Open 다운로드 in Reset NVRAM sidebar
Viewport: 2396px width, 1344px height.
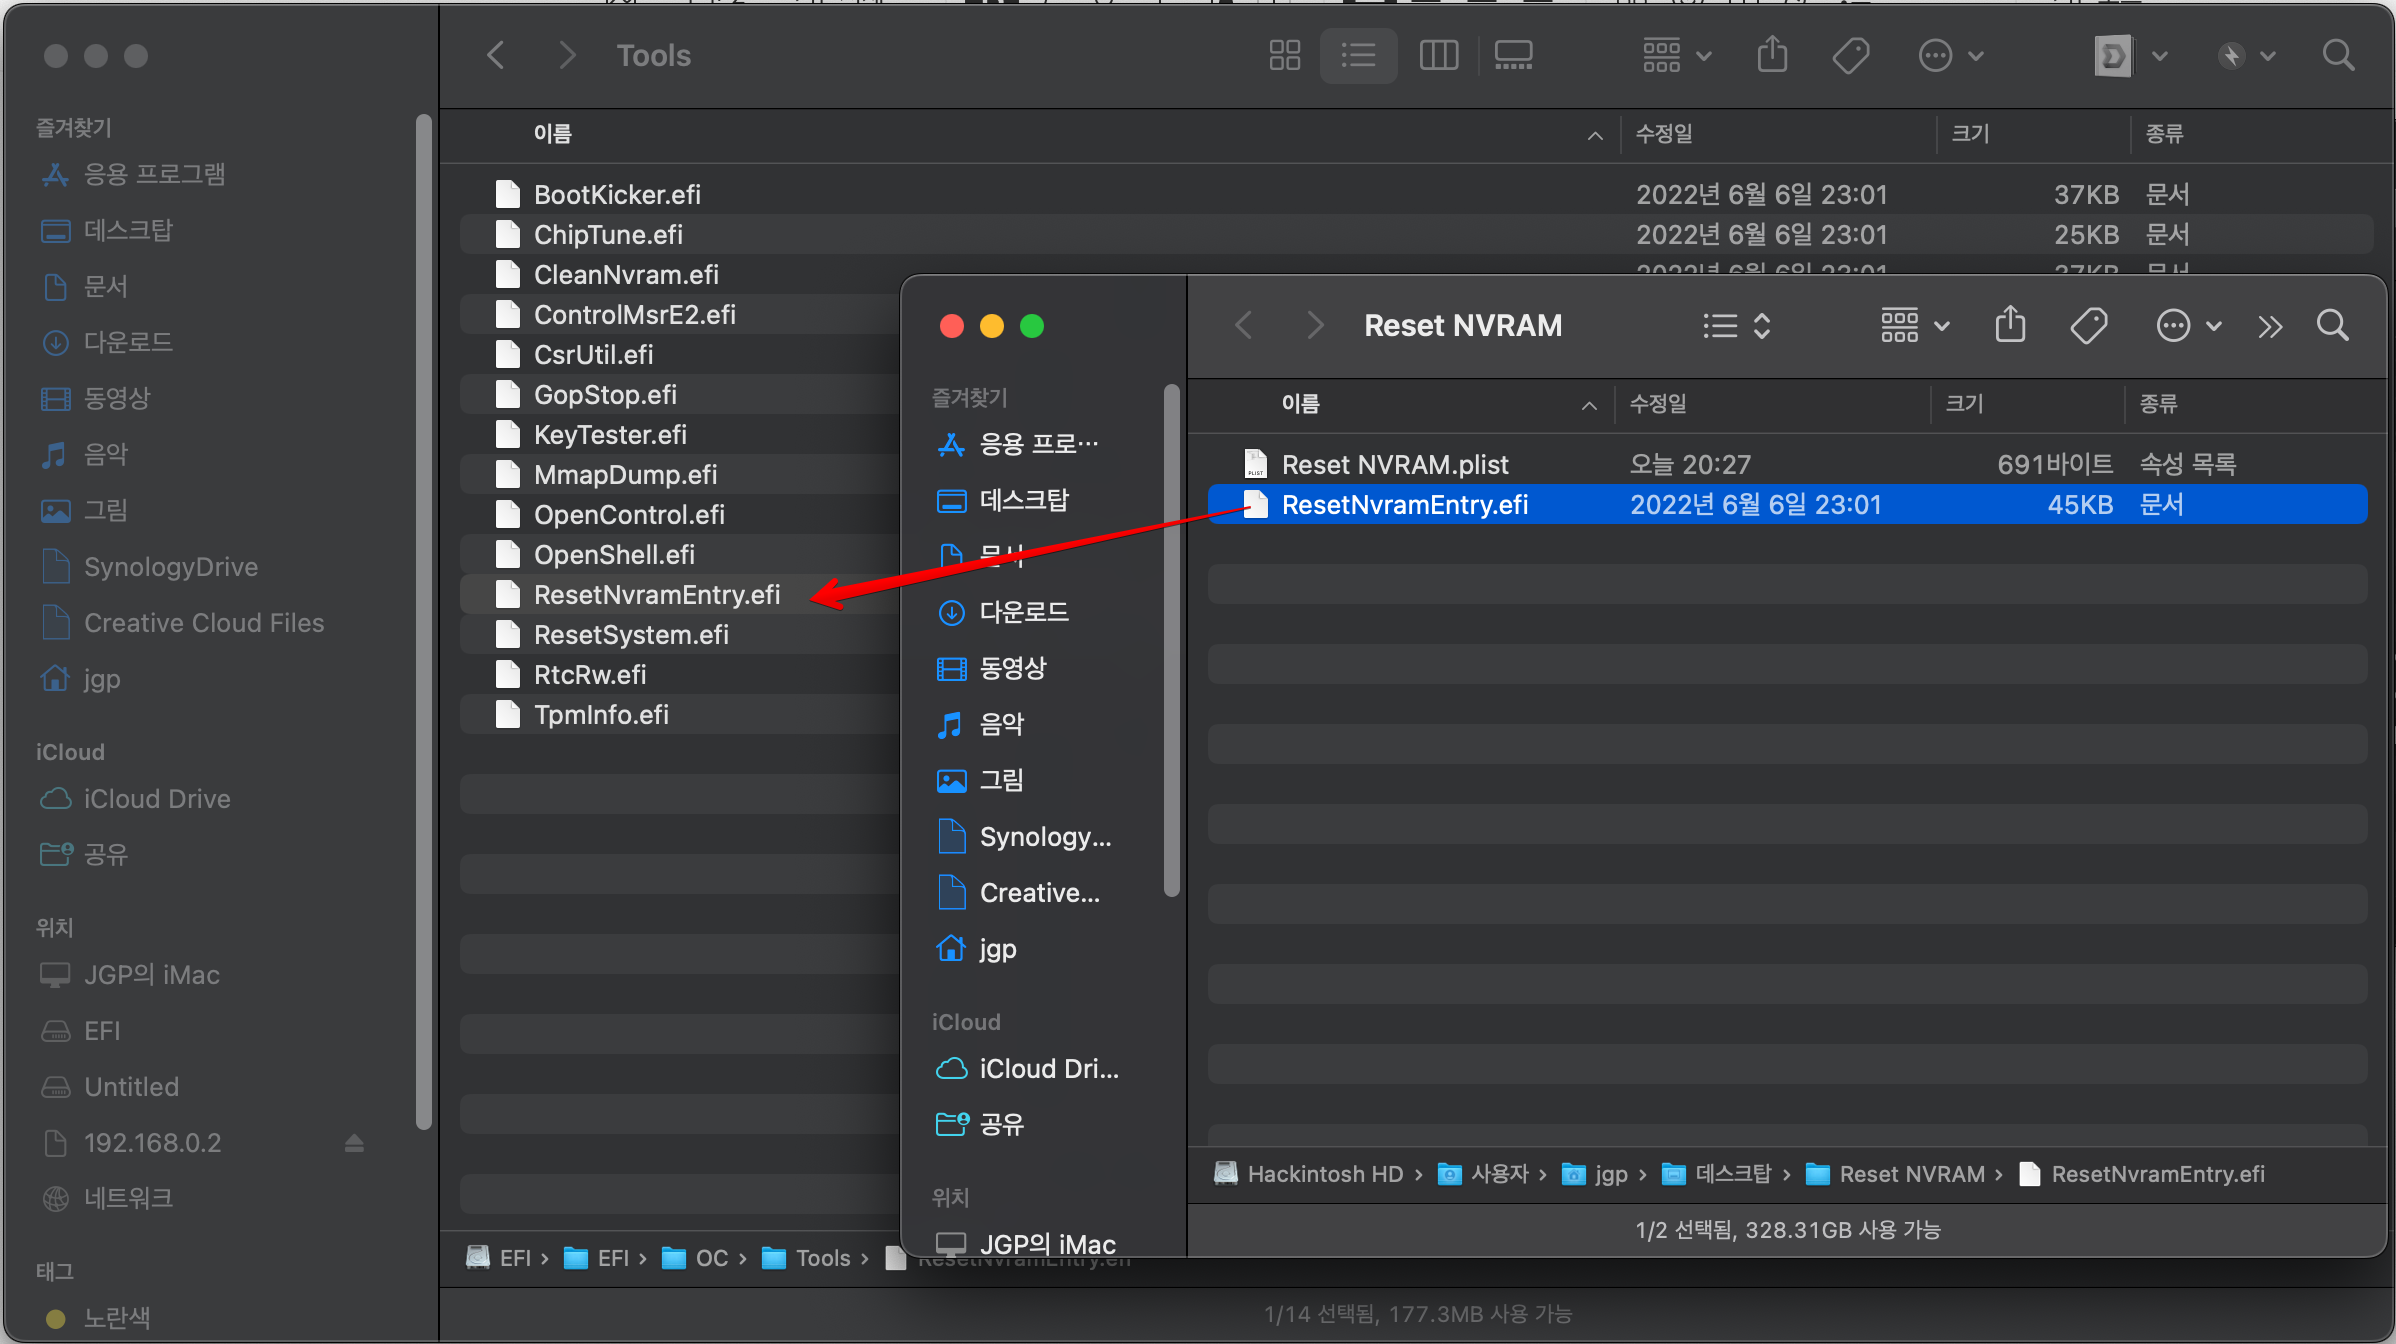[x=1023, y=612]
